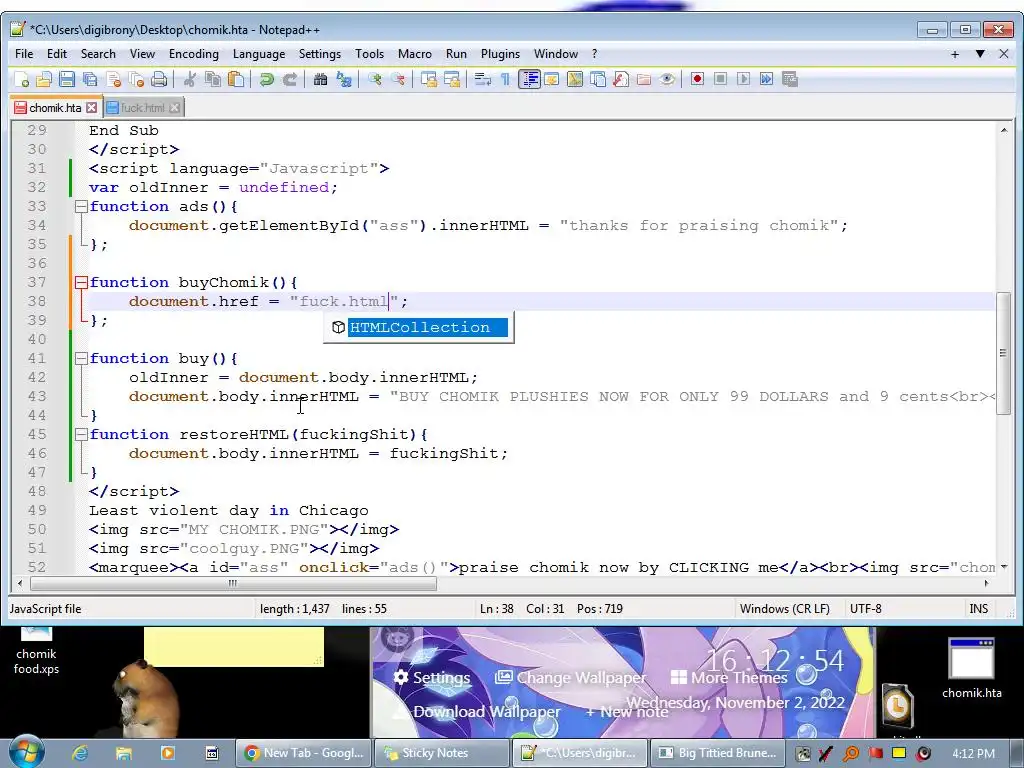Open the File menu
The height and width of the screenshot is (768, 1024).
pos(24,54)
